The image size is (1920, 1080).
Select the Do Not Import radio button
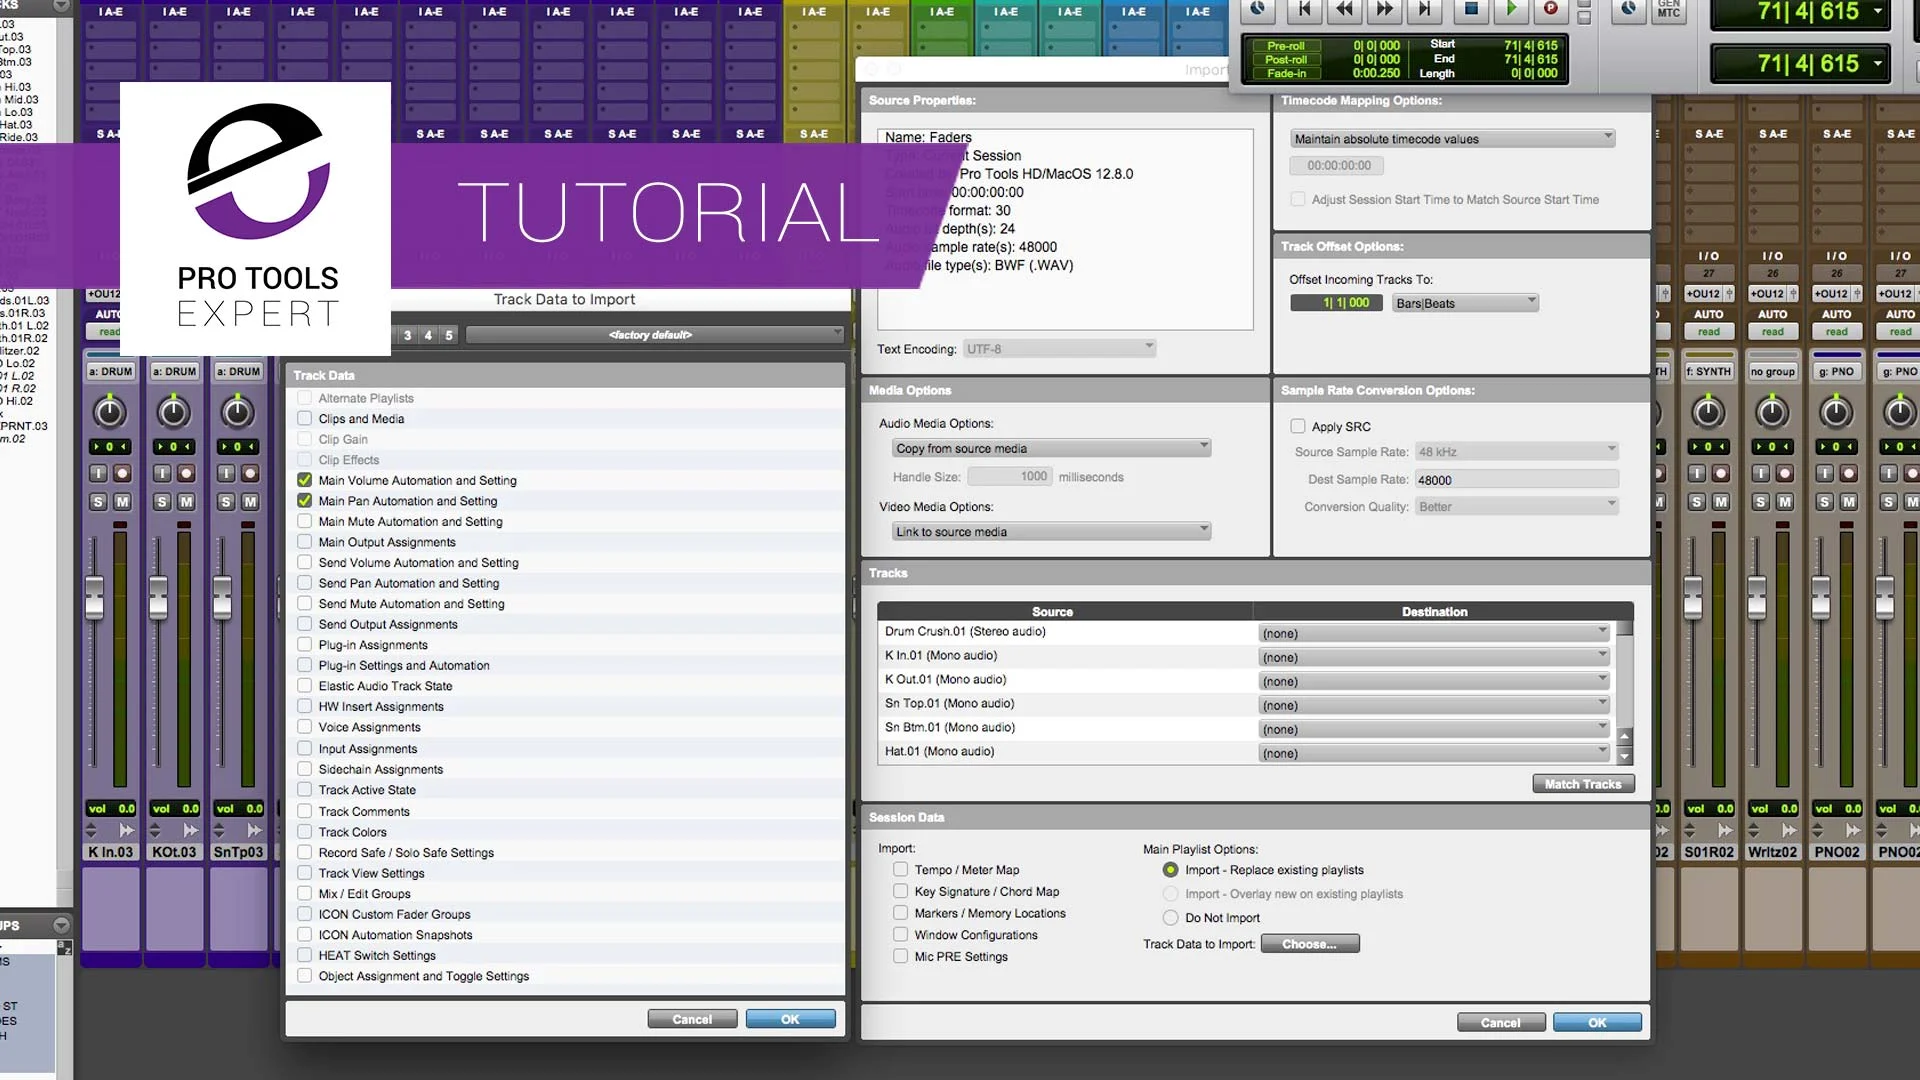[1170, 917]
